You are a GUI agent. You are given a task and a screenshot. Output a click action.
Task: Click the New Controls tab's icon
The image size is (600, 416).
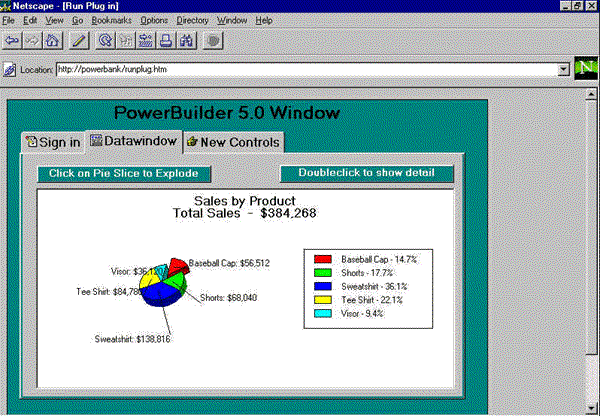pyautogui.click(x=192, y=142)
